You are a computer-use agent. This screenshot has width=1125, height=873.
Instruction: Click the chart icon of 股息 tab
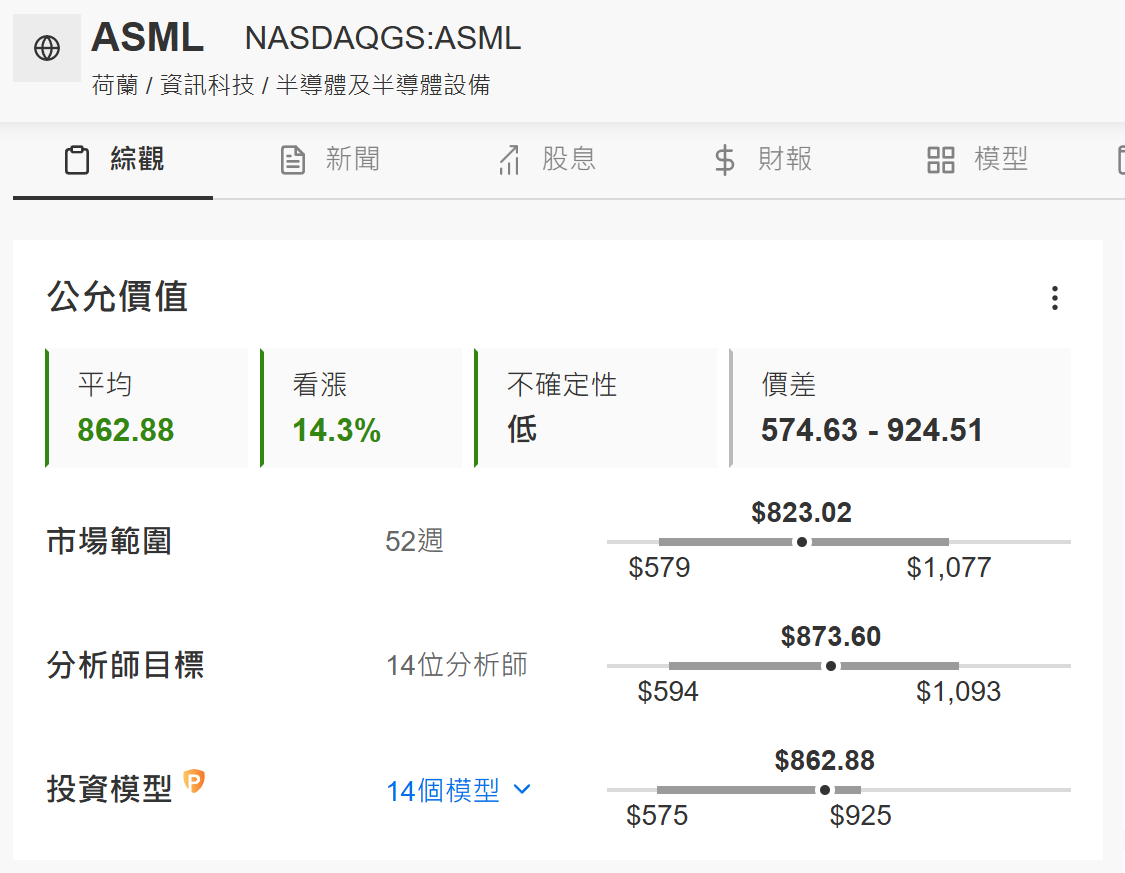(509, 160)
